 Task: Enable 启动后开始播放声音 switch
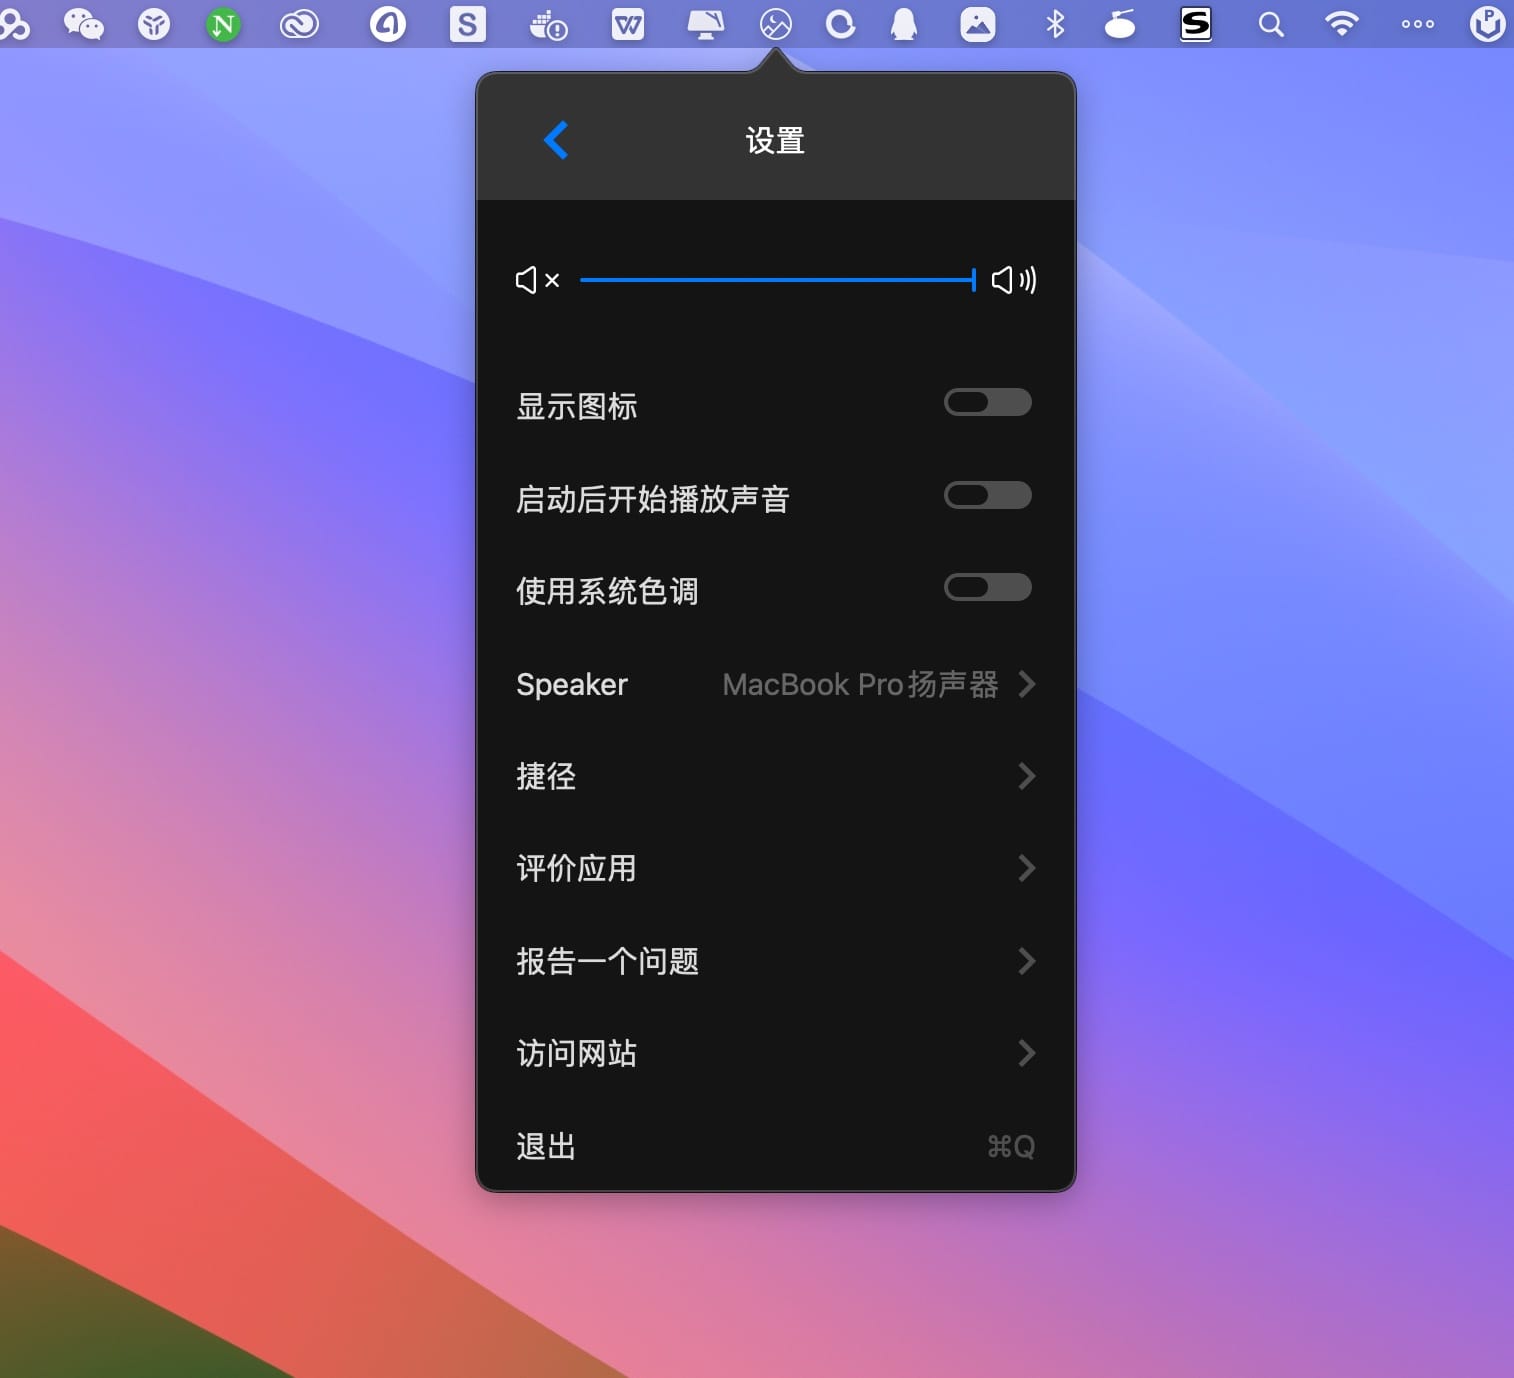[x=987, y=495]
